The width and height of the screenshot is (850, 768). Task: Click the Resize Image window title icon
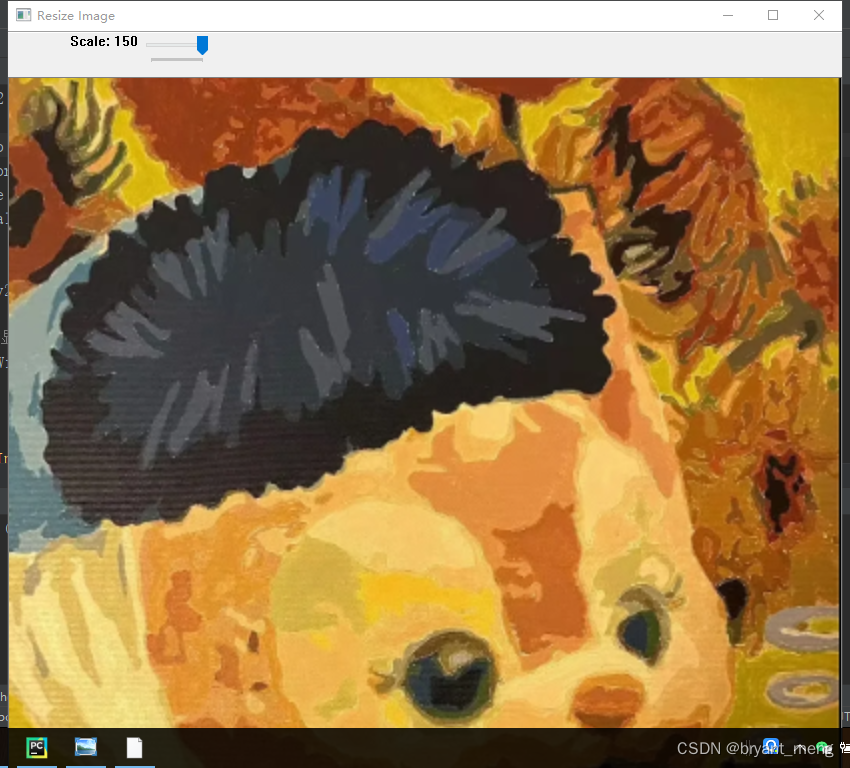23,15
